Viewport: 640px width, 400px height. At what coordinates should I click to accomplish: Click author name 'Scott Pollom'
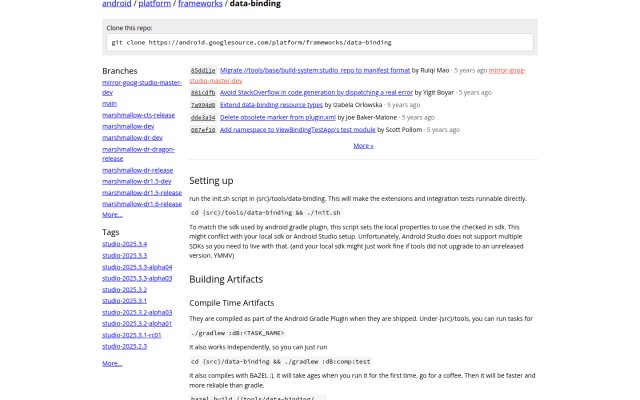pos(404,130)
